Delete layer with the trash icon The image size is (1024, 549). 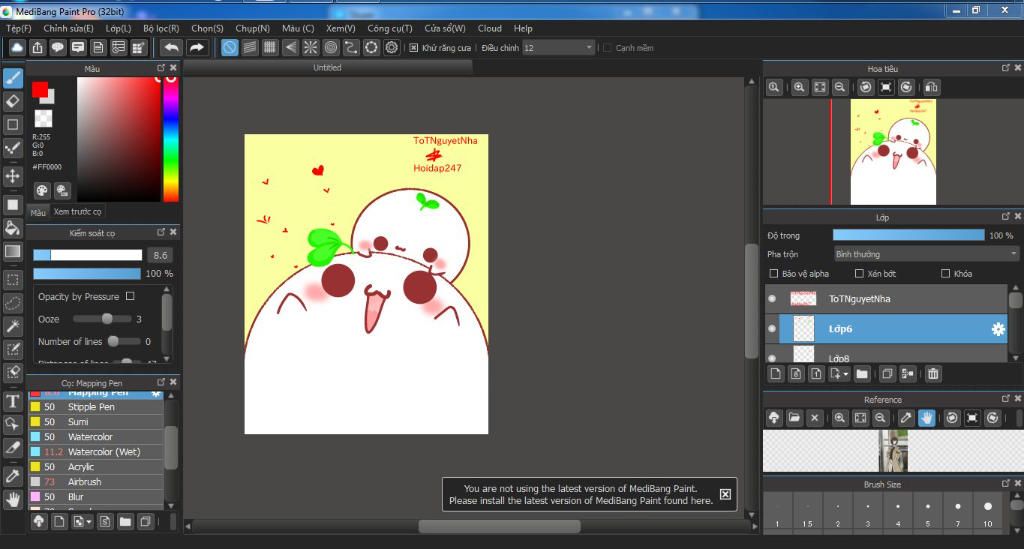pyautogui.click(x=933, y=374)
